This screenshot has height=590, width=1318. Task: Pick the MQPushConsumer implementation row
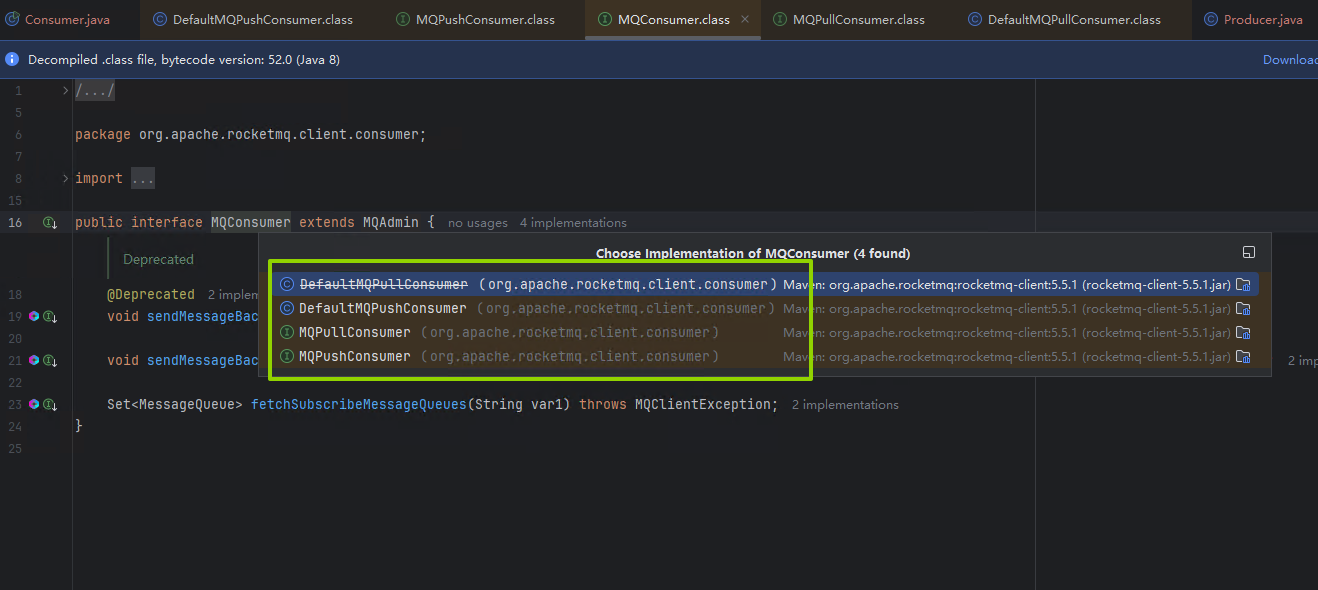coord(764,356)
